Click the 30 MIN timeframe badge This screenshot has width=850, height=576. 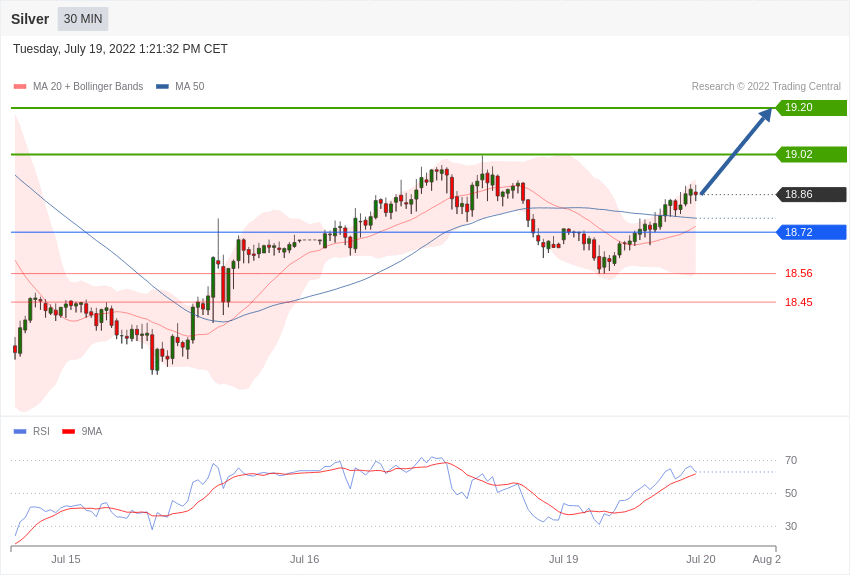[83, 19]
